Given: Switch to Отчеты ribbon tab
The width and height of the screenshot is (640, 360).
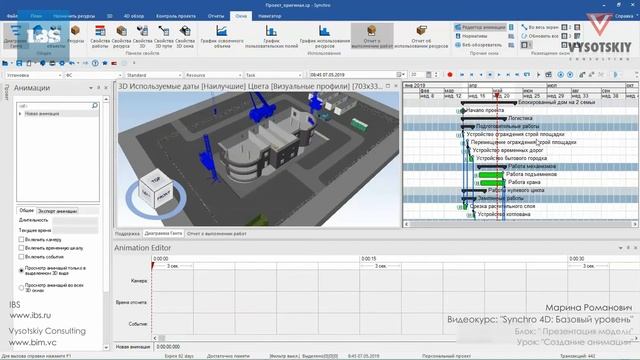Looking at the screenshot, I should 216,16.
